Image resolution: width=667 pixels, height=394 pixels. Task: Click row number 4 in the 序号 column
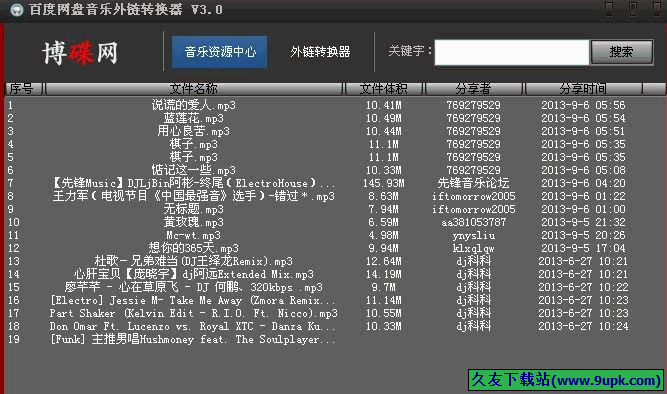click(x=11, y=144)
